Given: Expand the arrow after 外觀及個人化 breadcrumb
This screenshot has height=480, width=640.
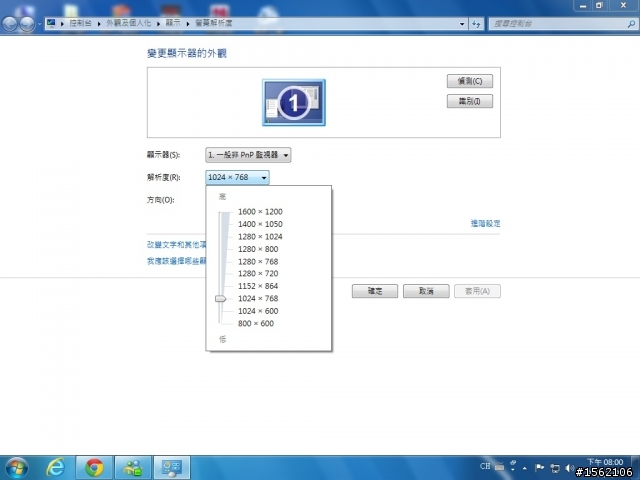Looking at the screenshot, I should (158, 24).
